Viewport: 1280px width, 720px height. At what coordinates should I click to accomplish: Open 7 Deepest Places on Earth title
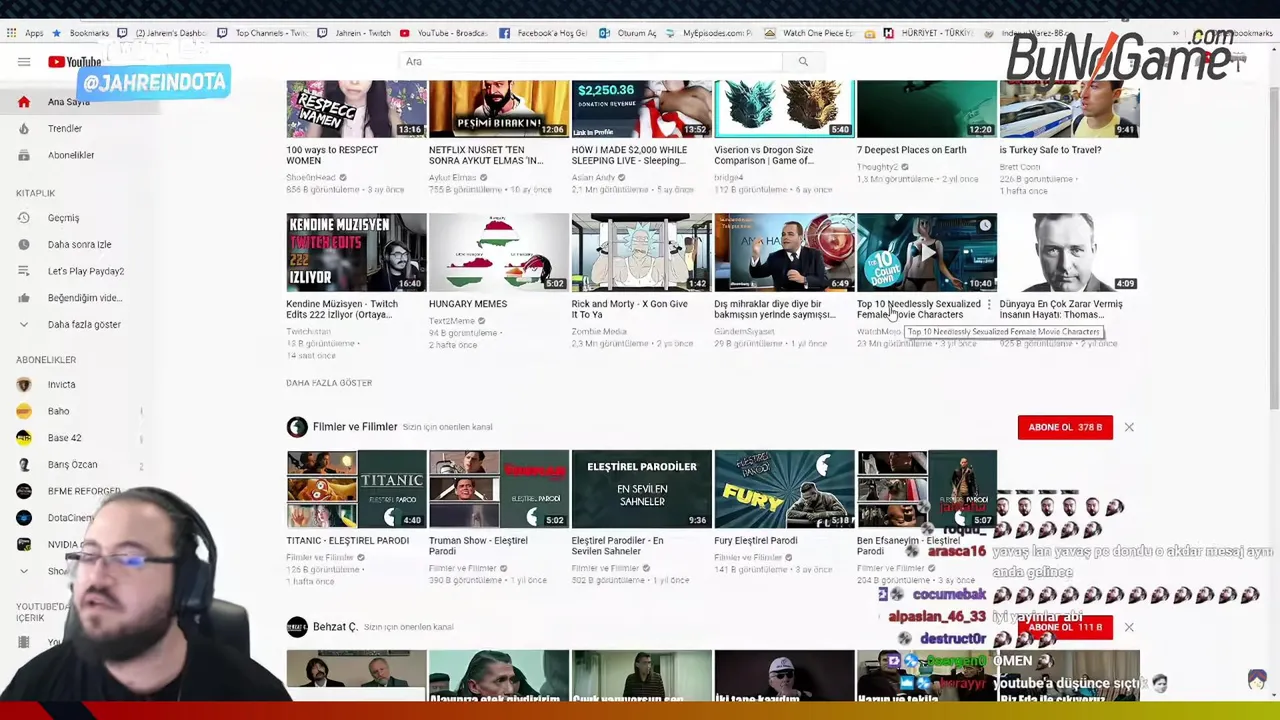[911, 150]
